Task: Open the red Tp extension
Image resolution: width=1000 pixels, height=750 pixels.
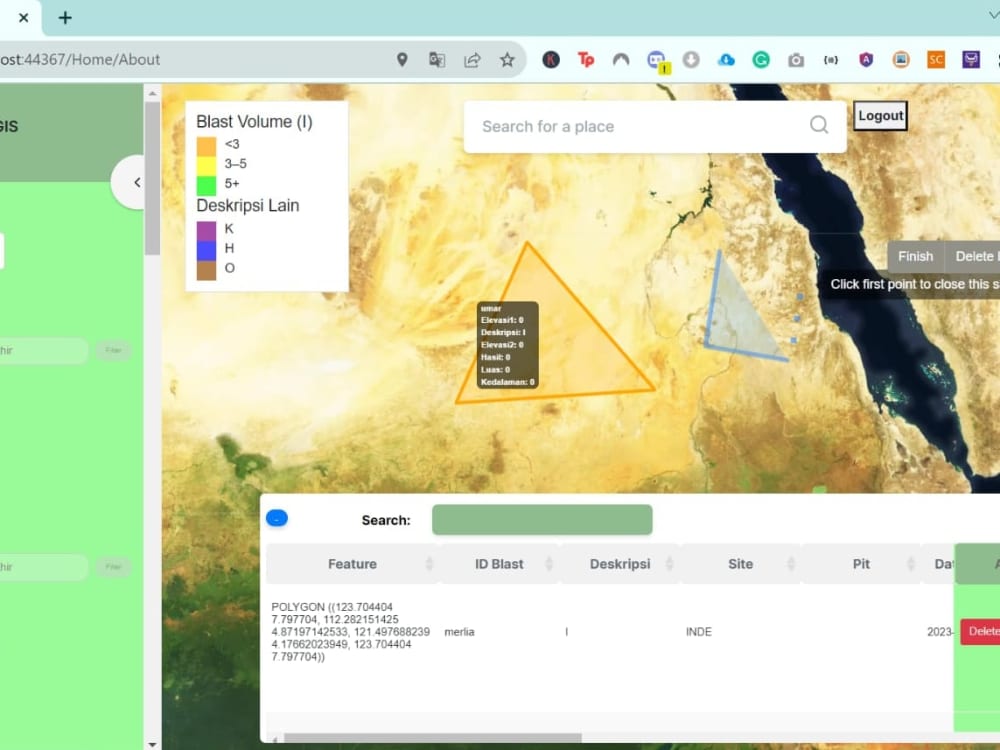Action: tap(585, 60)
